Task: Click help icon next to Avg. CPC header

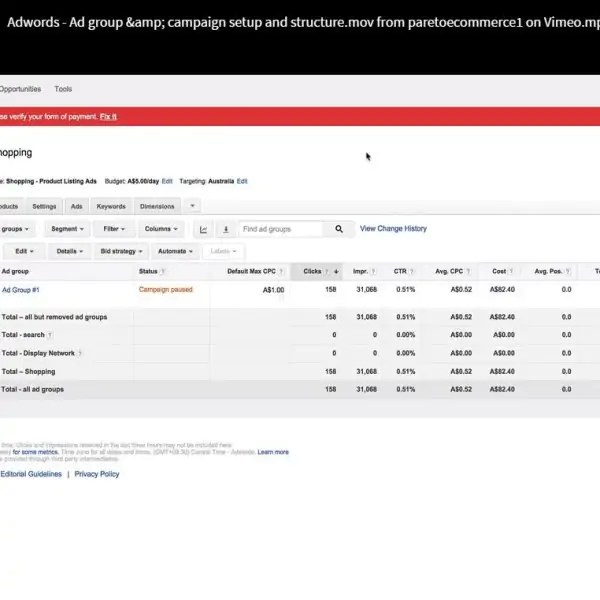Action: 468,271
